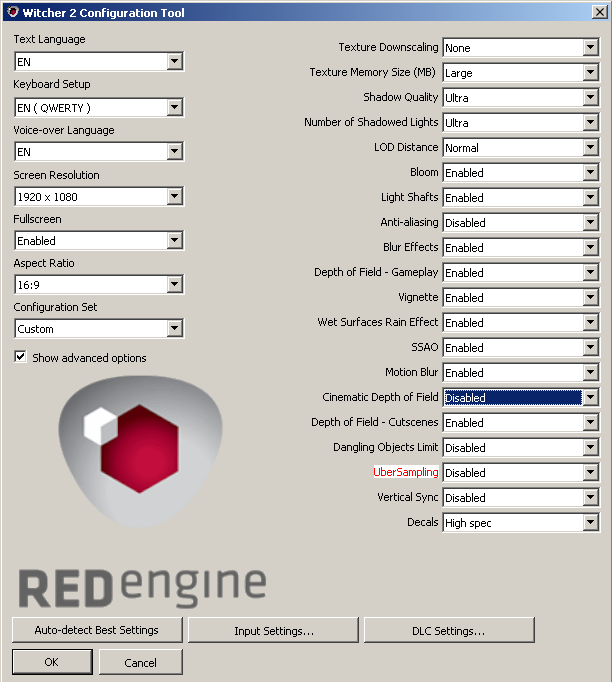
Task: Click the Witcher 2 title bar icon
Action: pos(13,12)
